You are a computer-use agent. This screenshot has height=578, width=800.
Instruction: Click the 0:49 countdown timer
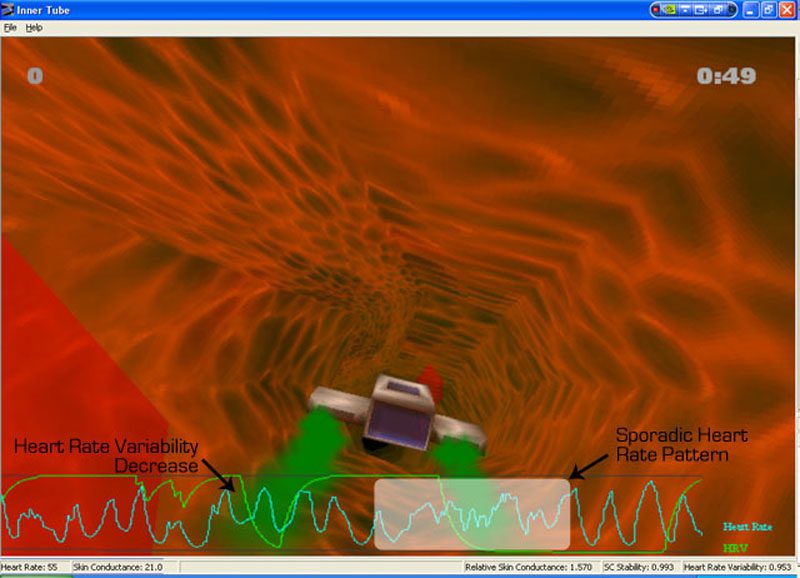coord(726,76)
